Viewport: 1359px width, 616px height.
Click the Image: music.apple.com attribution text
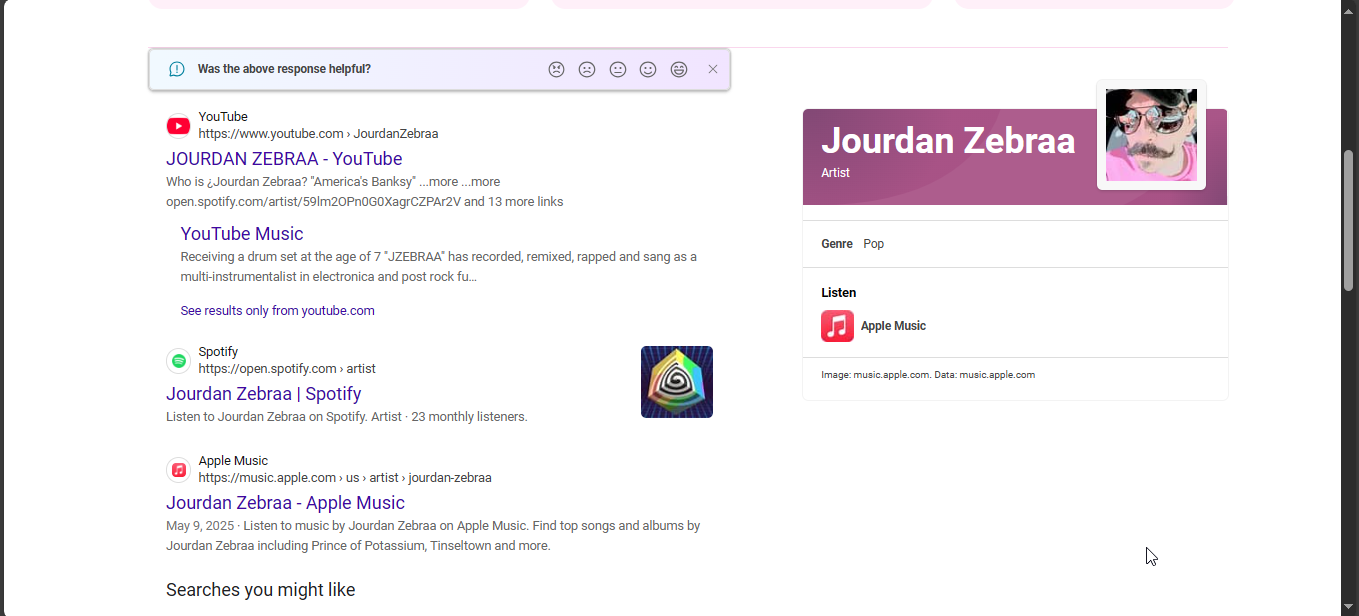coord(928,375)
